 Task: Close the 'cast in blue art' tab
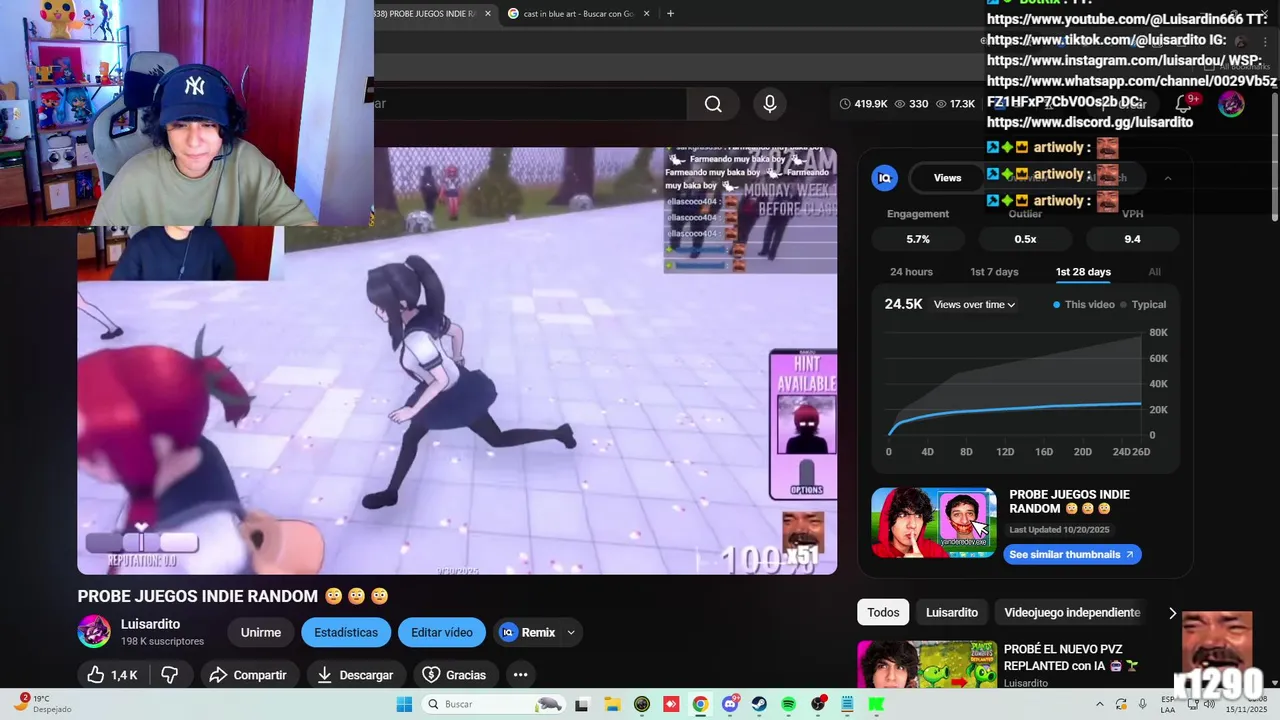pos(647,13)
